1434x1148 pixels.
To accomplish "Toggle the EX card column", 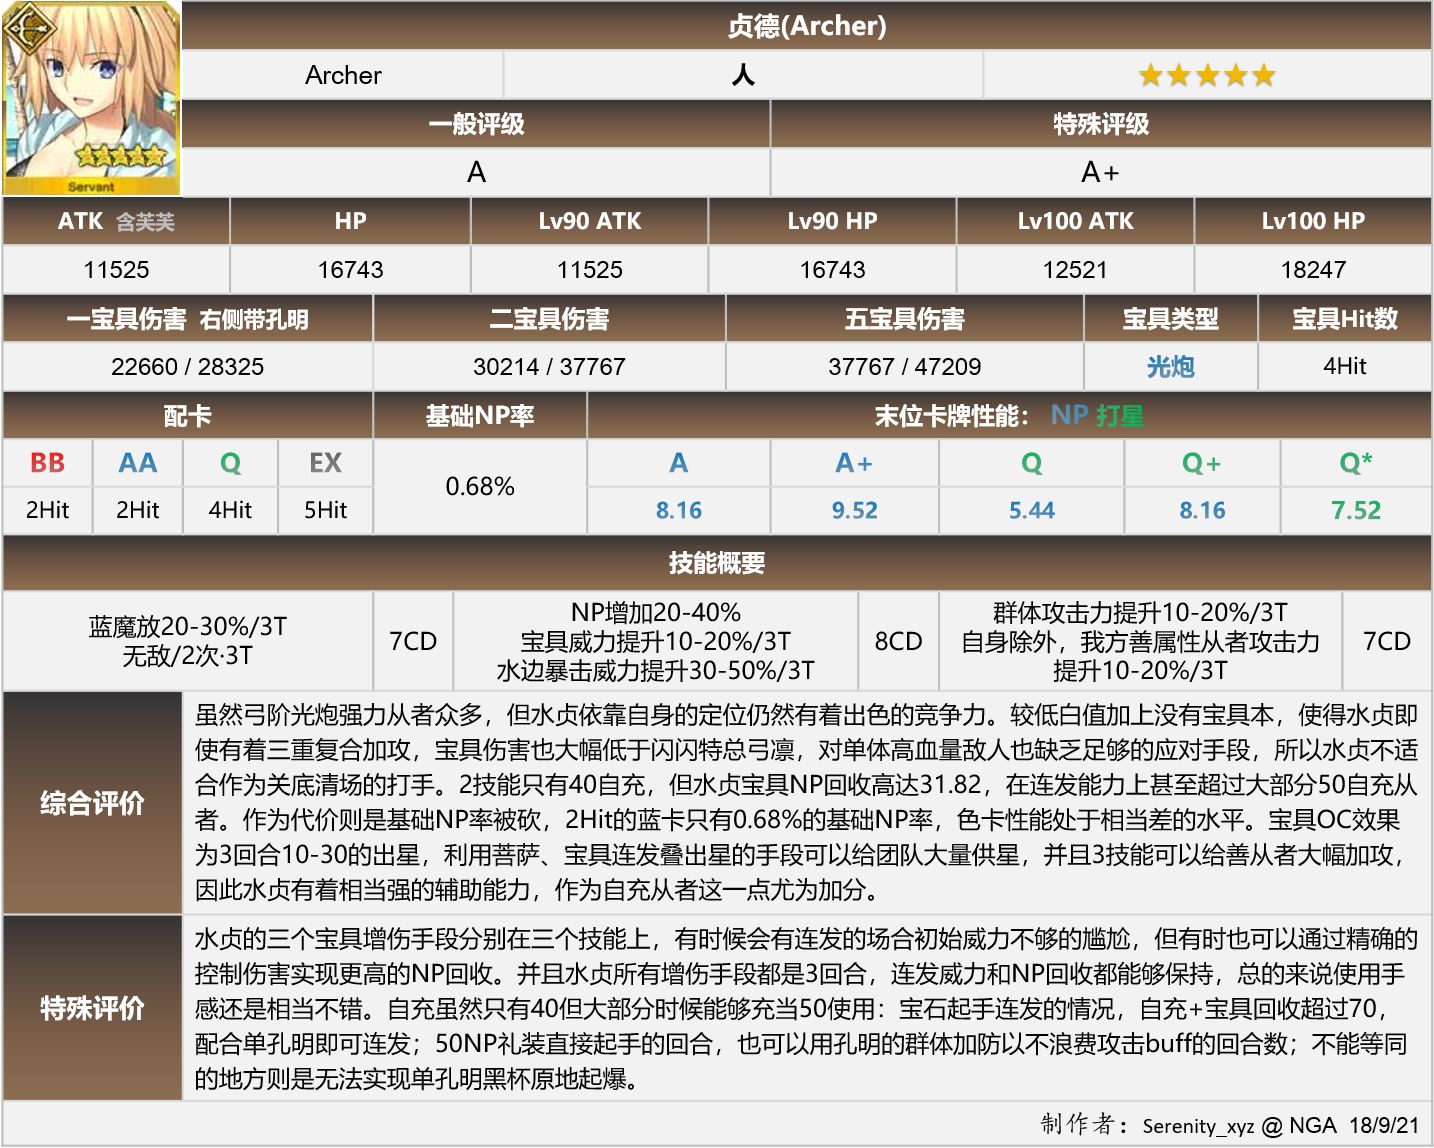I will [324, 462].
